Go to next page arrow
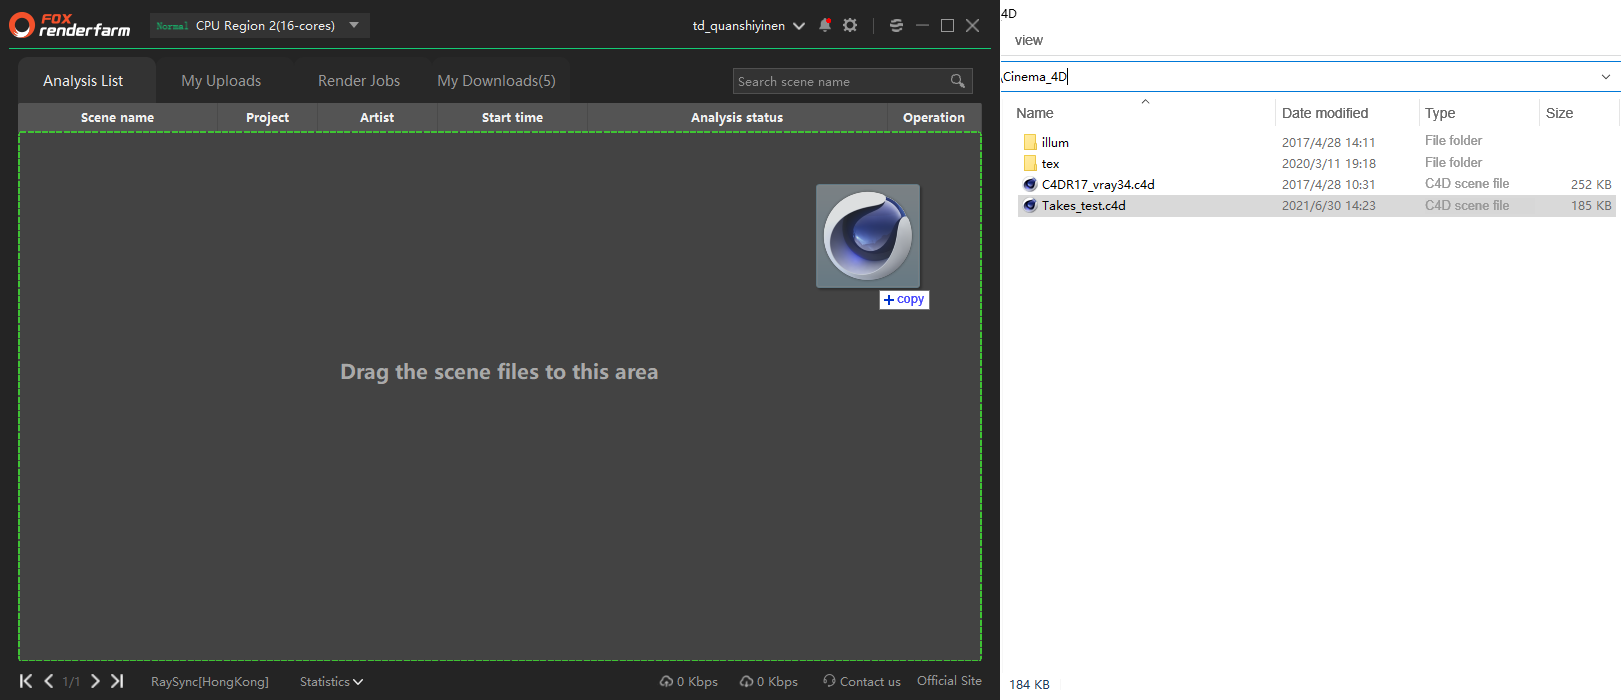Screen dimensions: 1621x700 coord(95,681)
